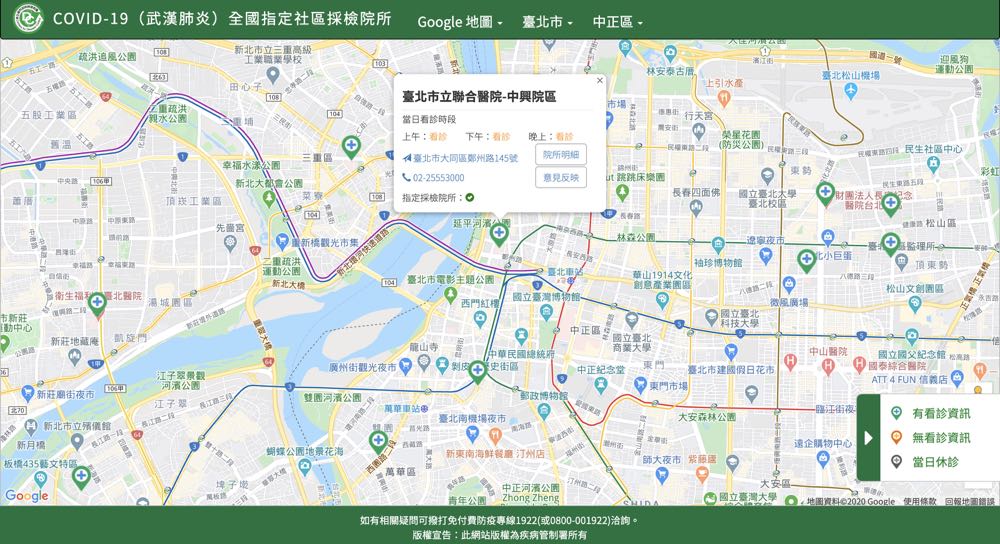Viewport: 1000px width, 544px height.
Task: Click the 郵政博物館 museum icon
Action: click(x=543, y=411)
